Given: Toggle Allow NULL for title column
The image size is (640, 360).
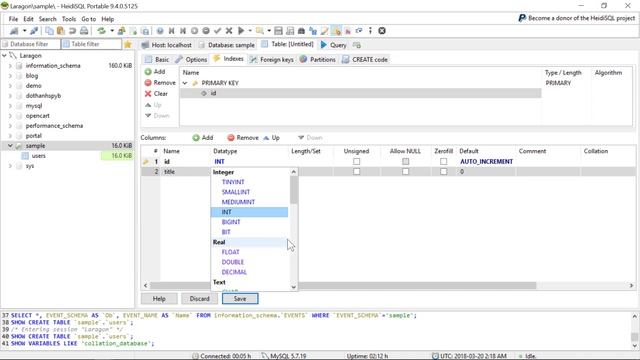Looking at the screenshot, I should point(405,172).
